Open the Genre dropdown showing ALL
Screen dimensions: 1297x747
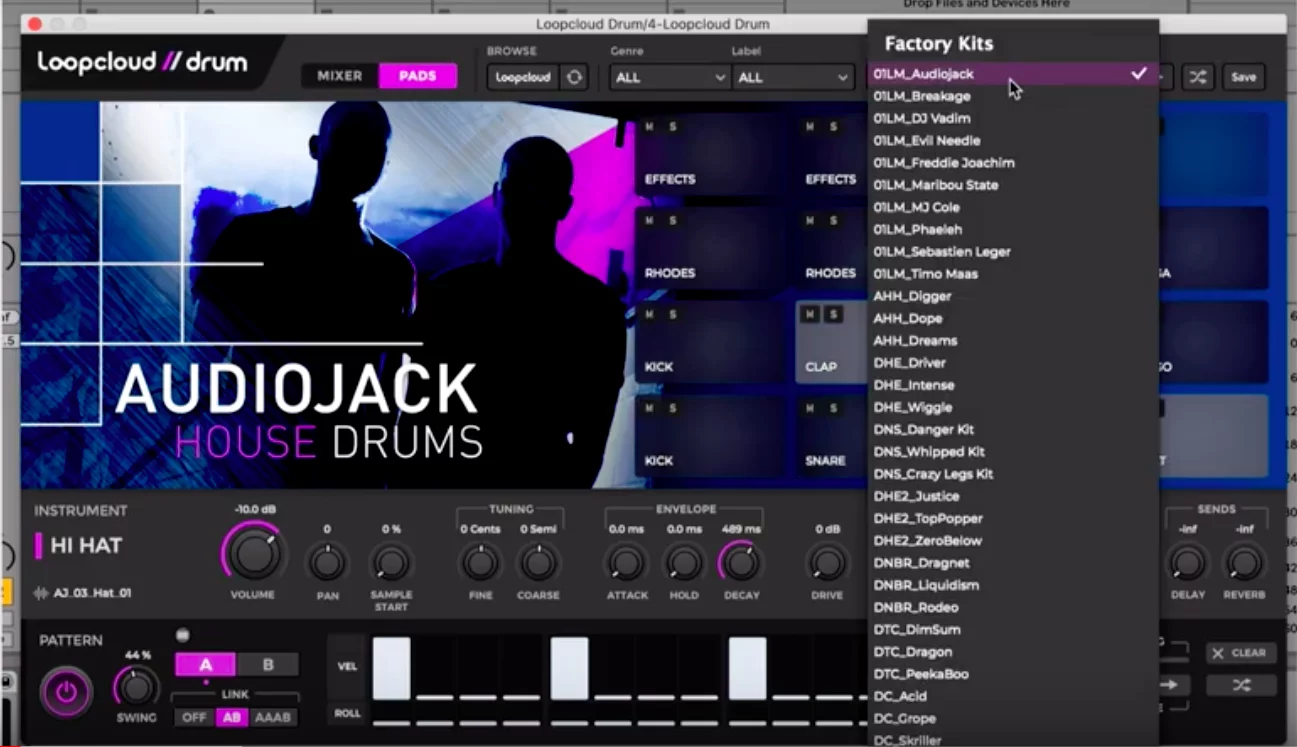pyautogui.click(x=669, y=77)
